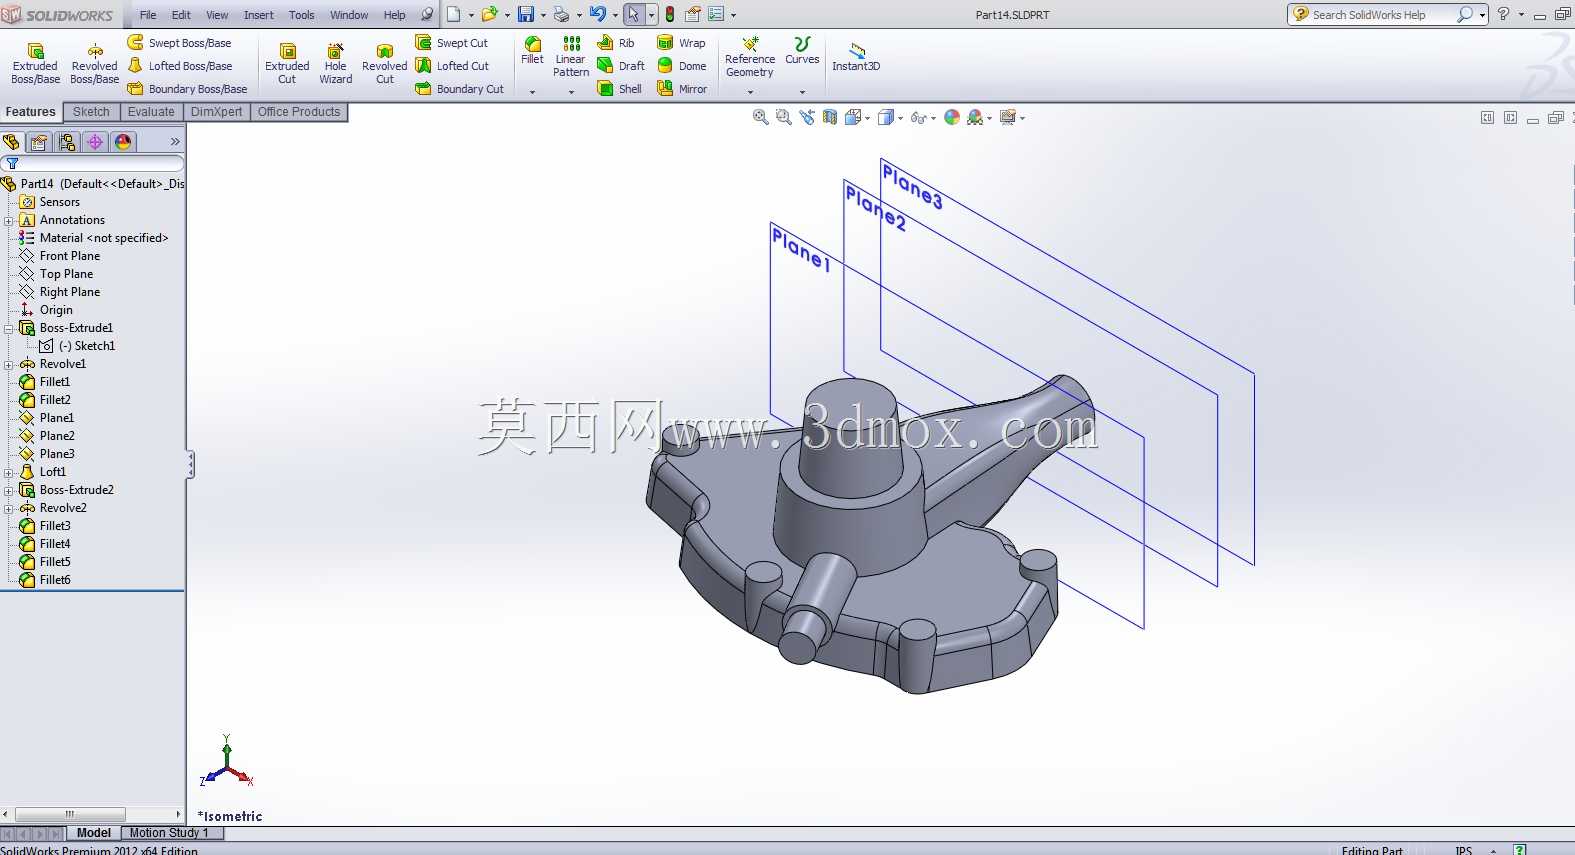Click the Save icon
This screenshot has width=1575, height=855.
coord(525,14)
